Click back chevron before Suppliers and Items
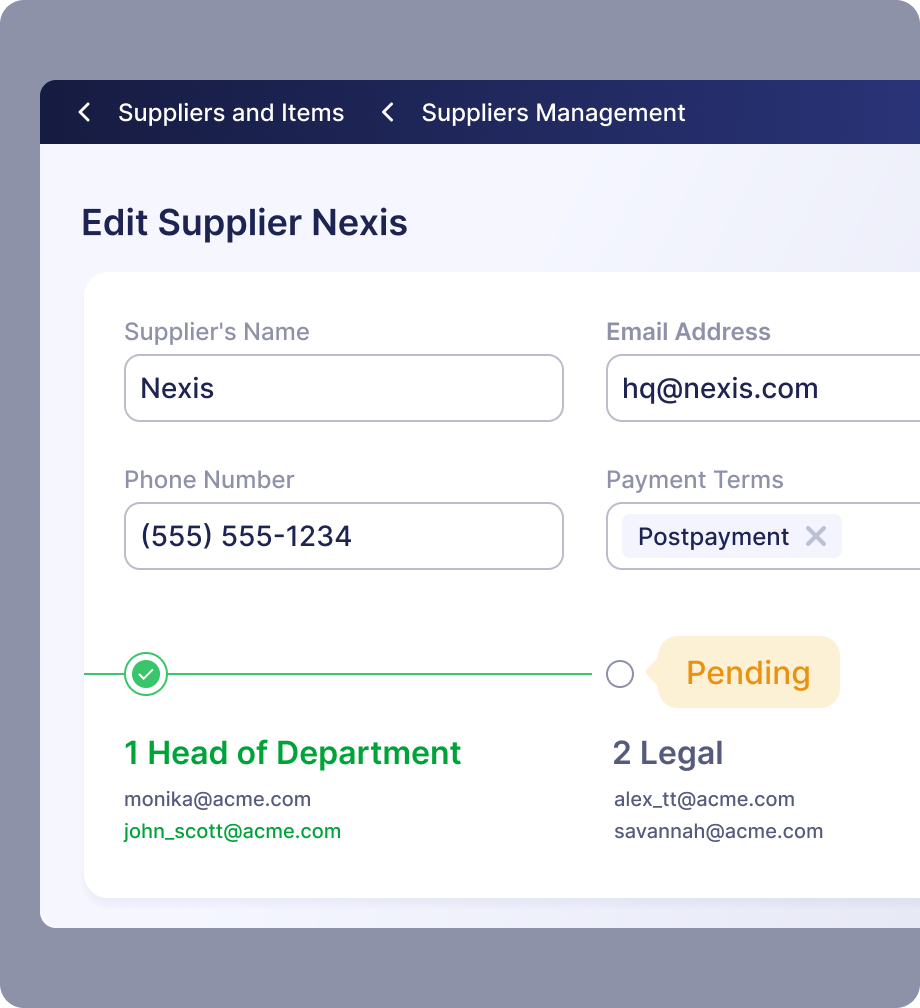This screenshot has height=1008, width=920. [85, 113]
